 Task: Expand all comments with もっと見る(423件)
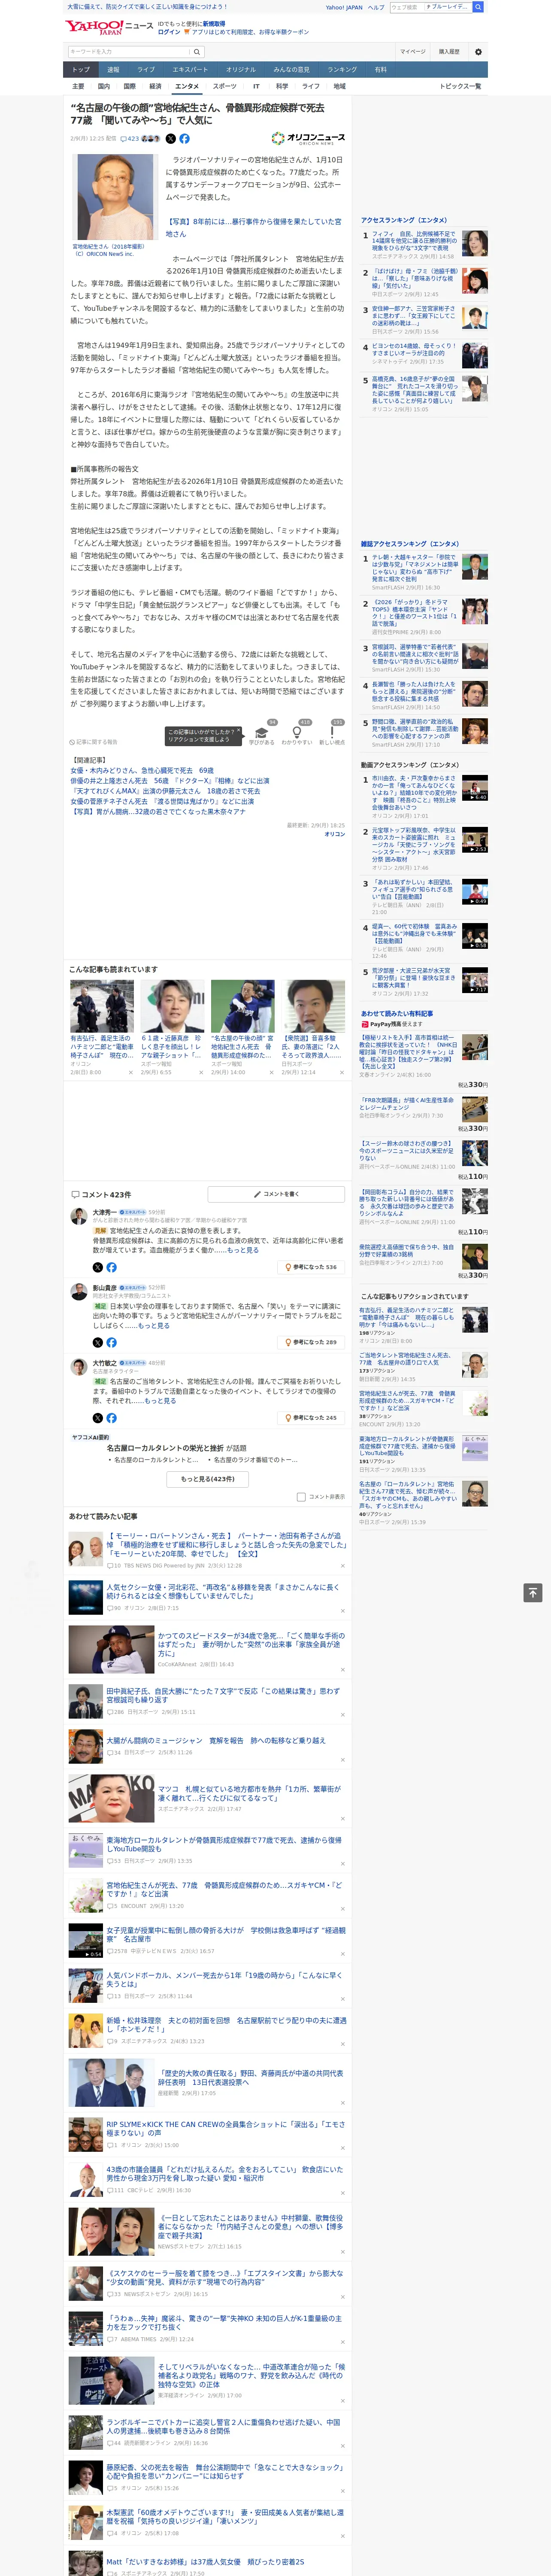(208, 1479)
